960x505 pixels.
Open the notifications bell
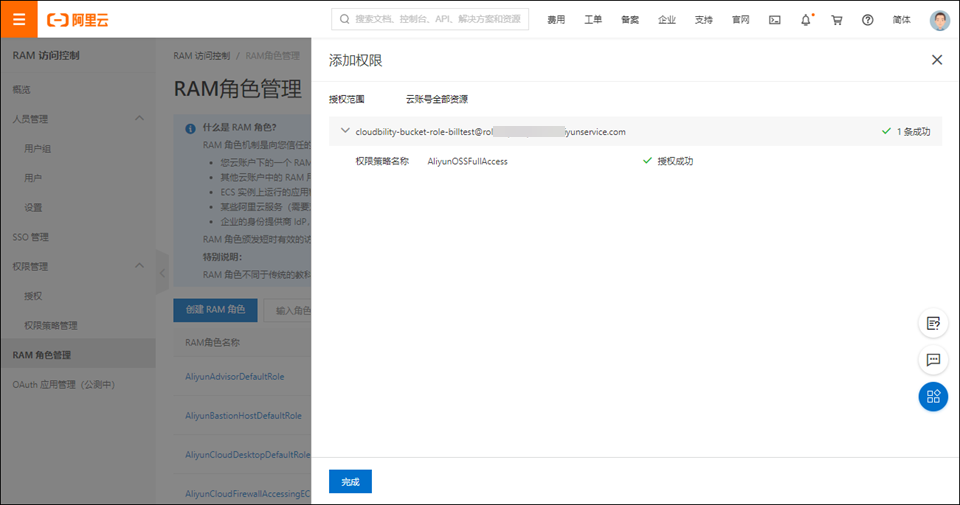pyautogui.click(x=806, y=20)
